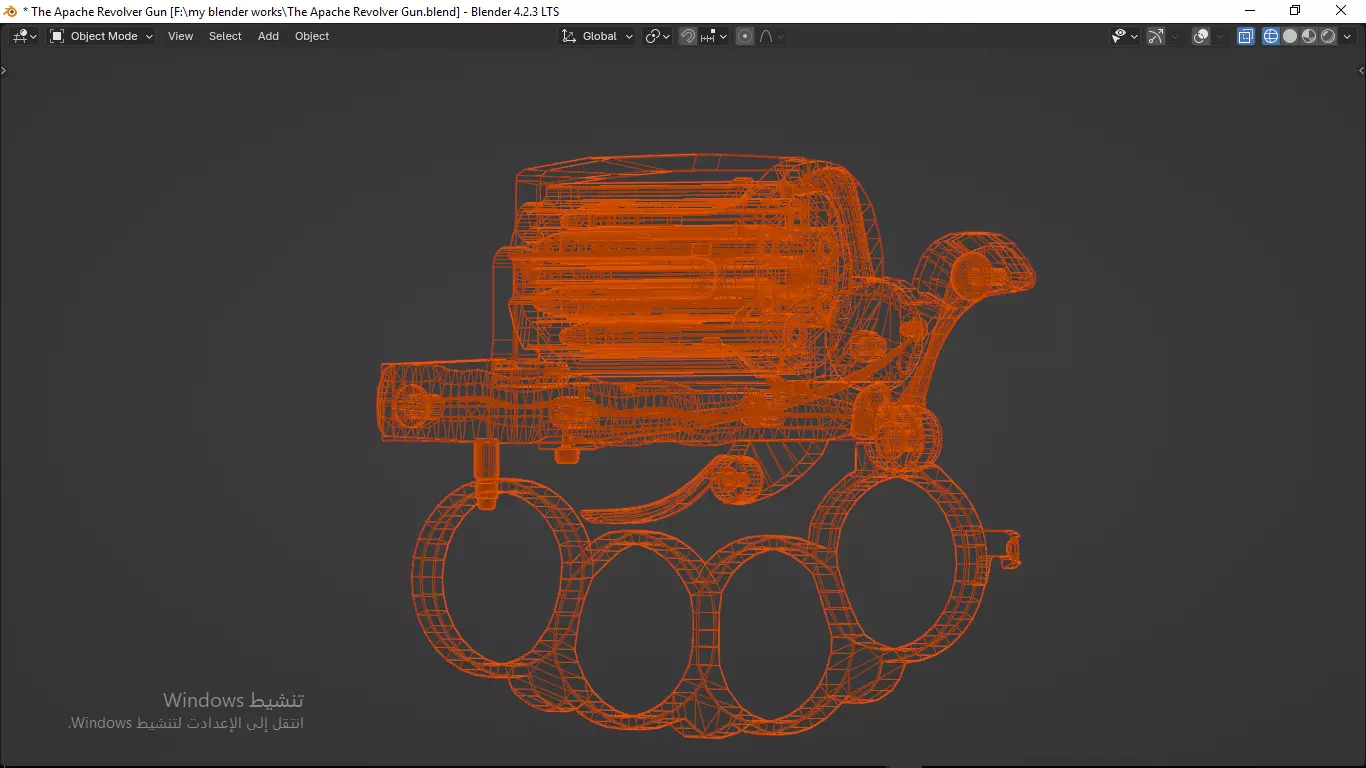1366x768 pixels.
Task: Open the selectability and visibility dropdown
Action: [1125, 36]
